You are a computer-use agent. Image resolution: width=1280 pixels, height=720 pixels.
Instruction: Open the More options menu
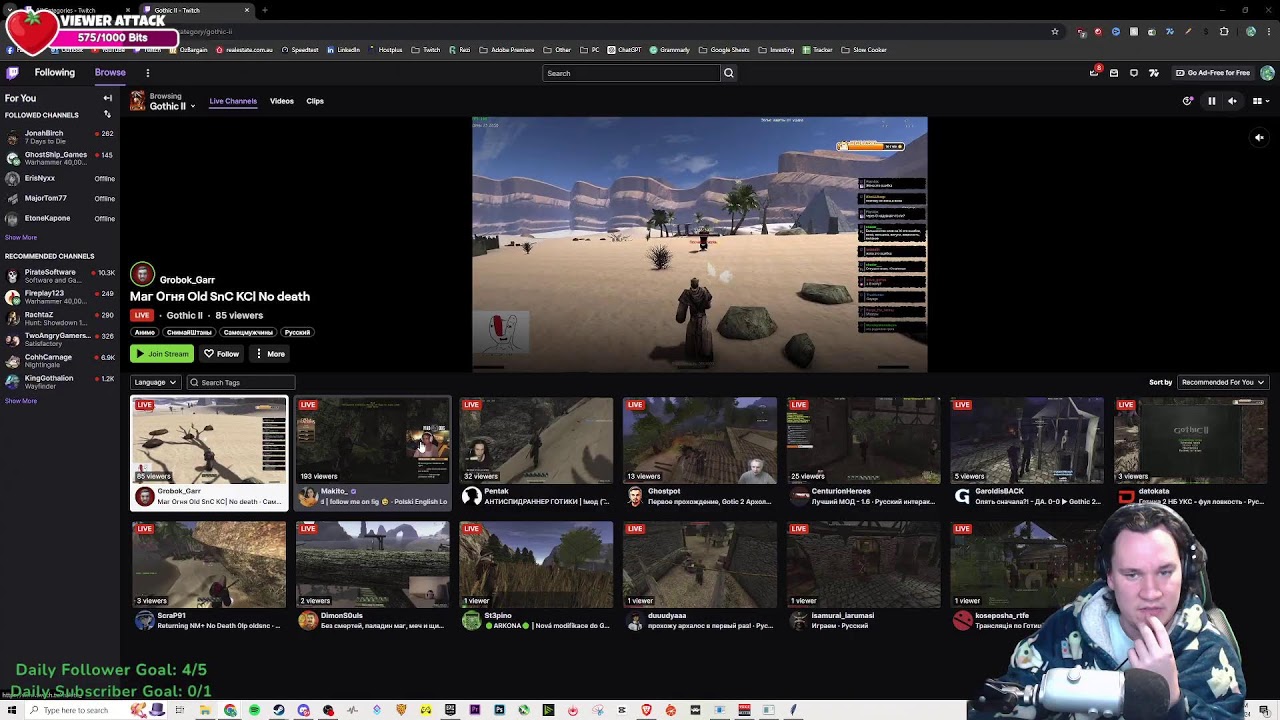[x=270, y=354]
